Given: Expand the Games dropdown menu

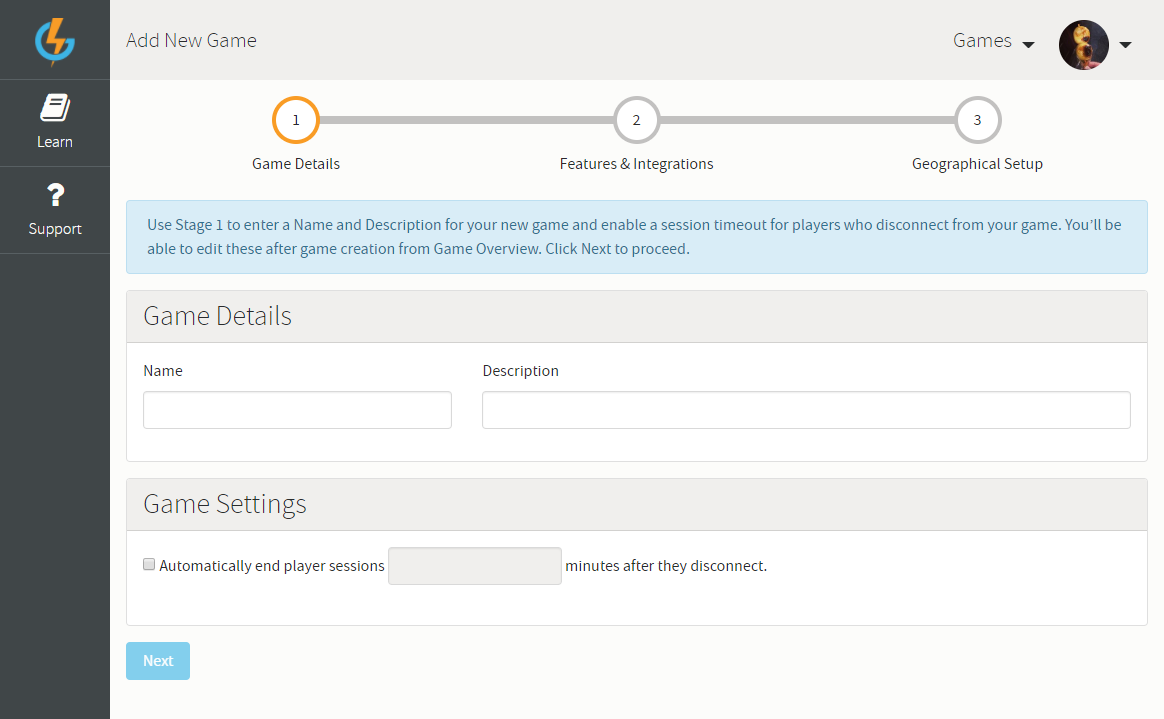Looking at the screenshot, I should 992,41.
